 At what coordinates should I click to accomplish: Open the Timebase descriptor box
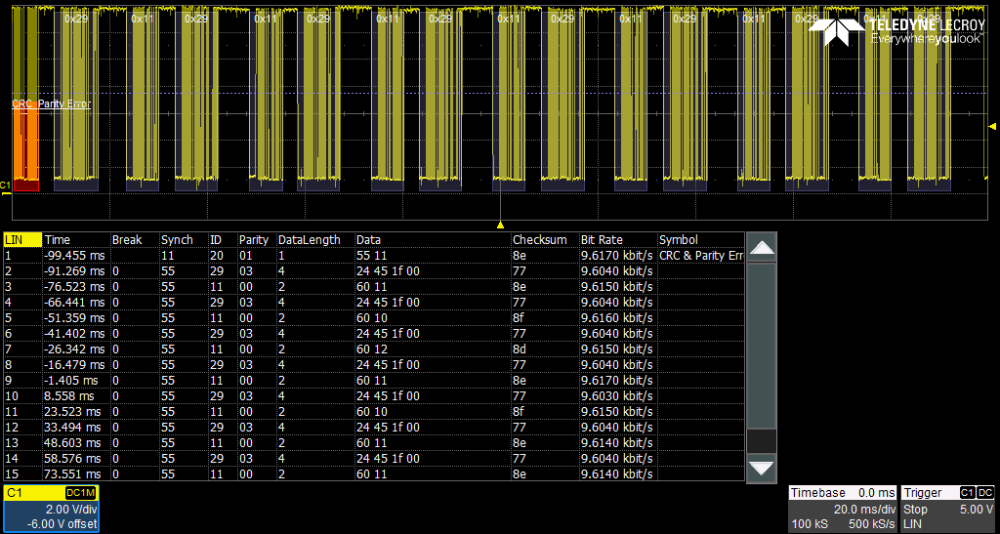pyautogui.click(x=842, y=509)
